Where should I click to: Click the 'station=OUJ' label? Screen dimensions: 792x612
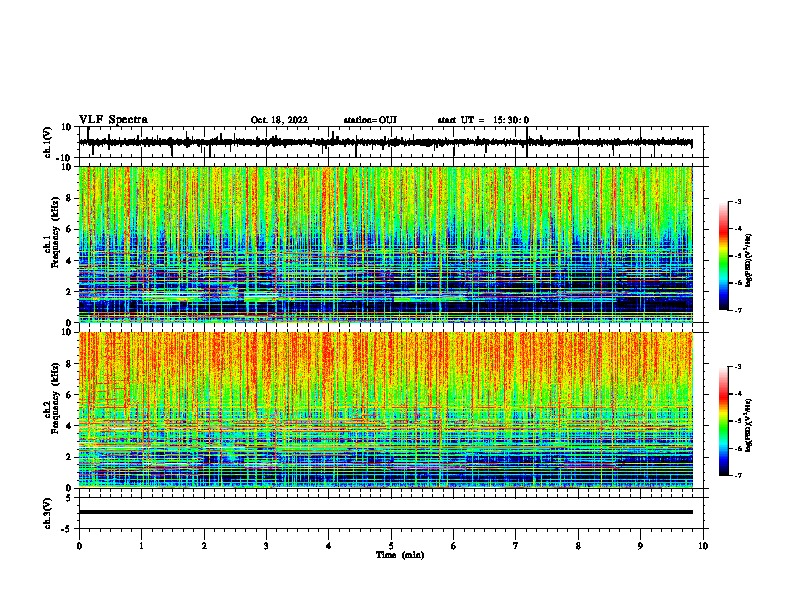[370, 120]
